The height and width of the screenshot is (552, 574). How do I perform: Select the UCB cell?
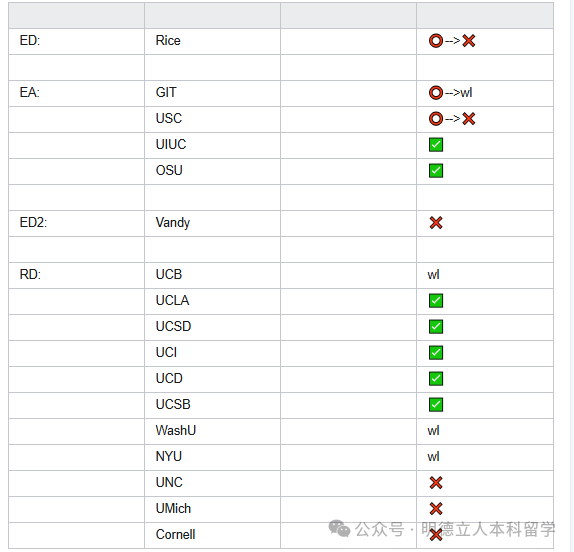tap(212, 275)
